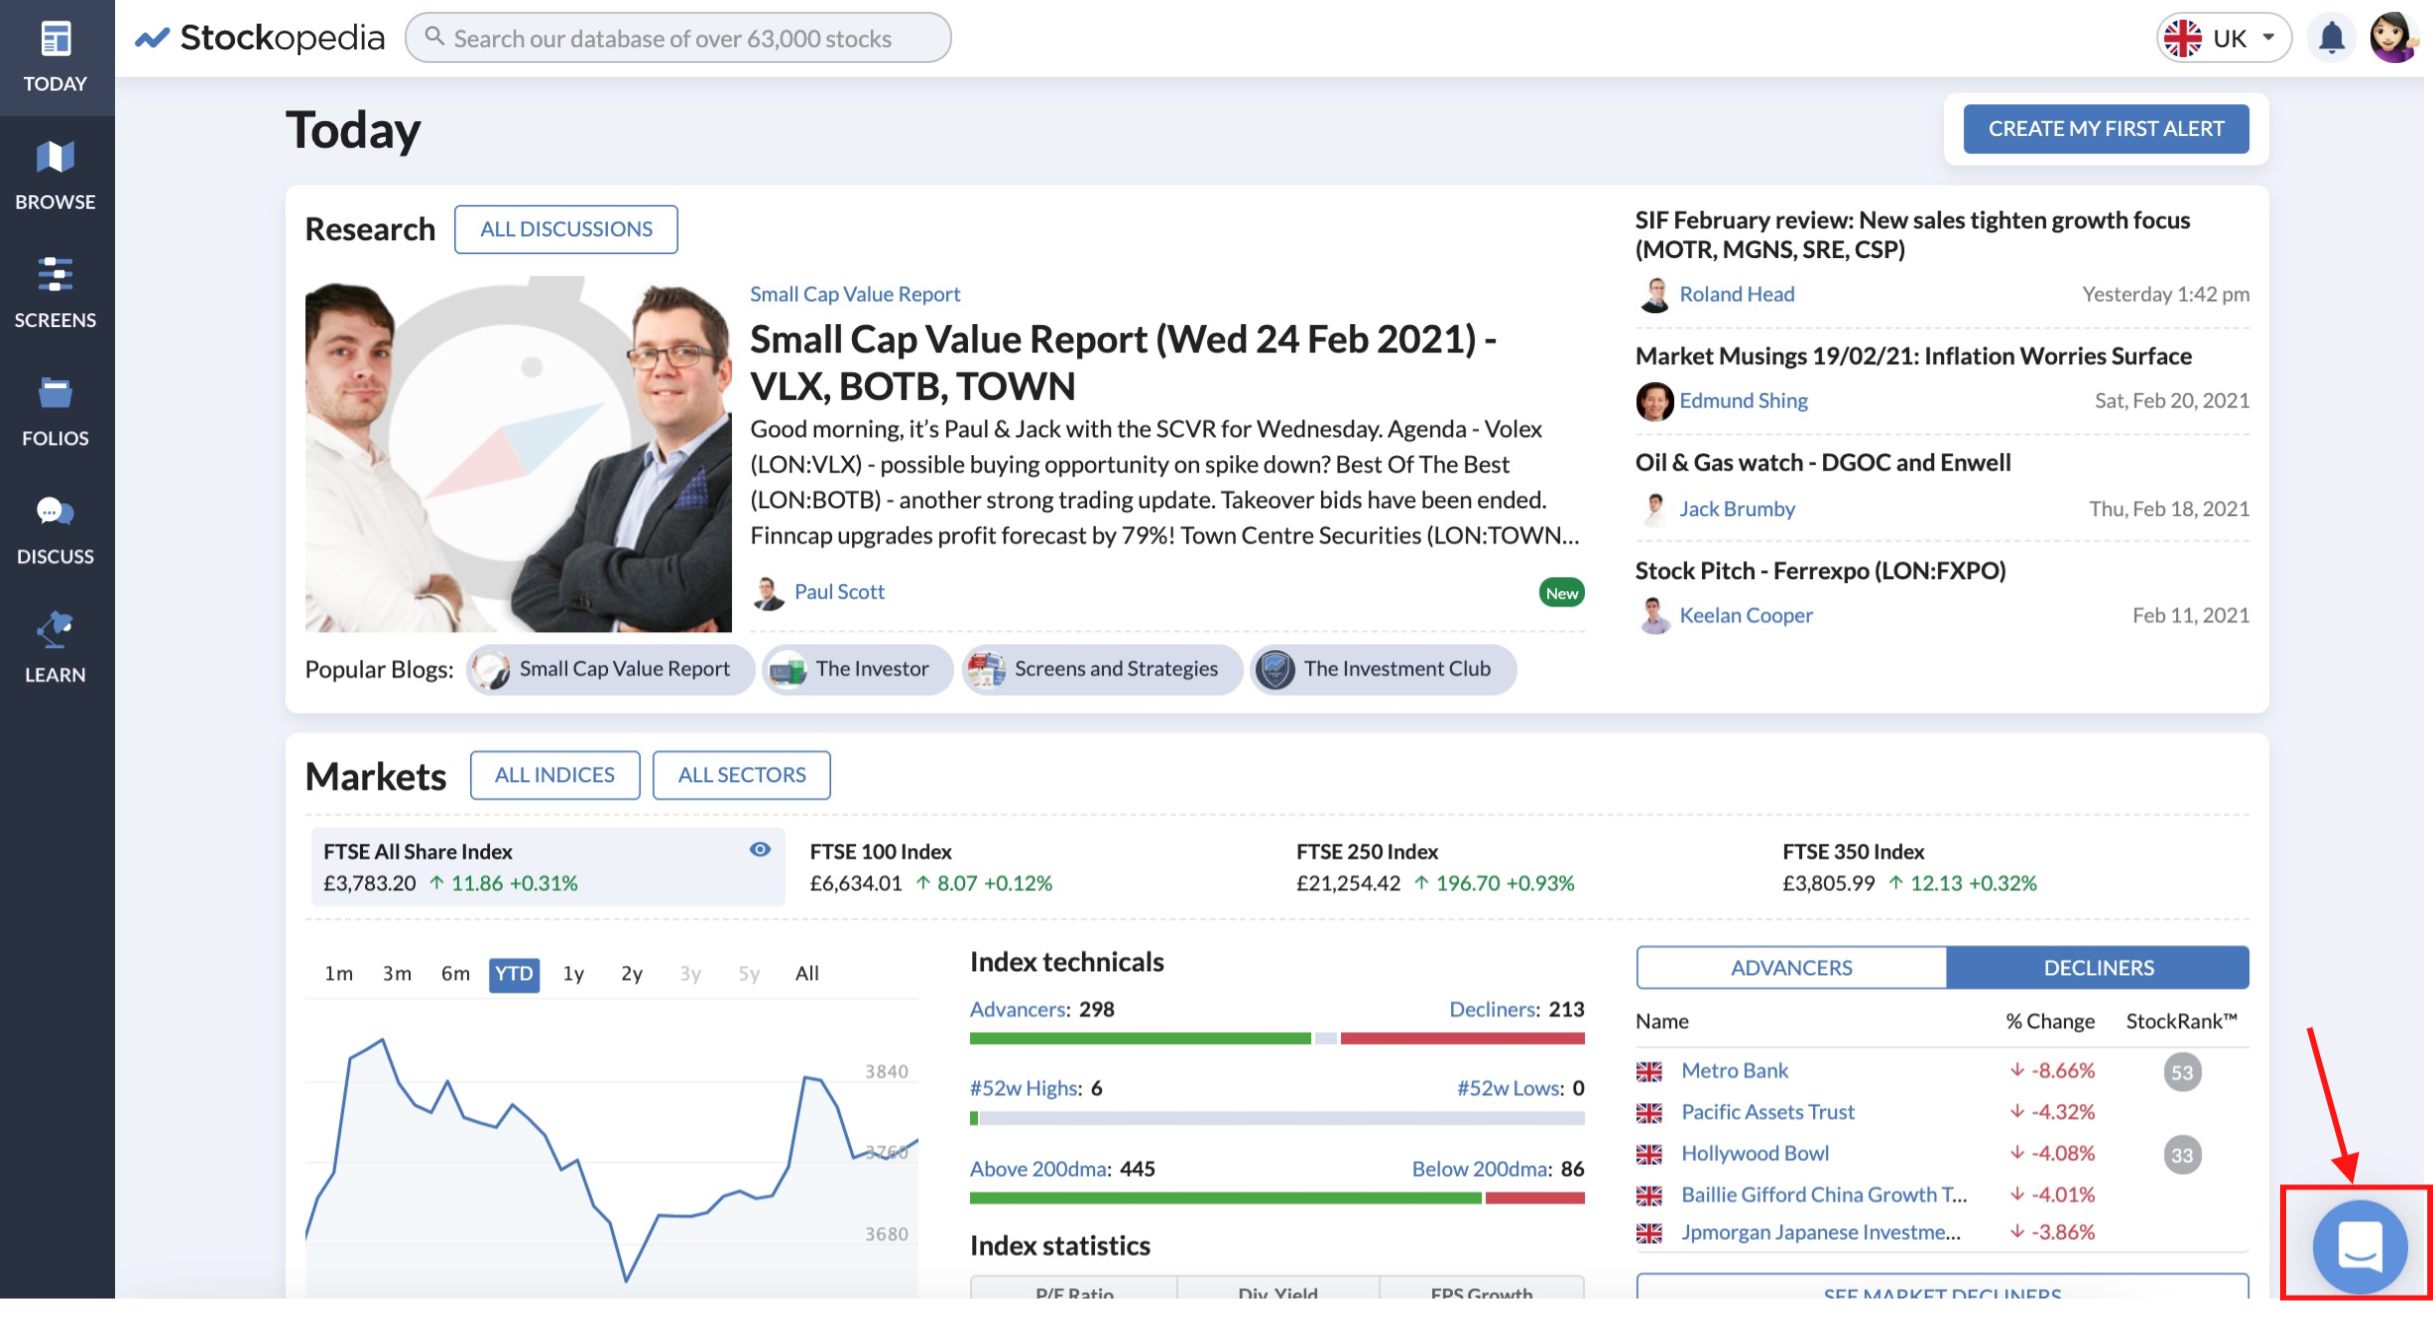Open All Sectors
The height and width of the screenshot is (1317, 2433).
[x=741, y=775]
